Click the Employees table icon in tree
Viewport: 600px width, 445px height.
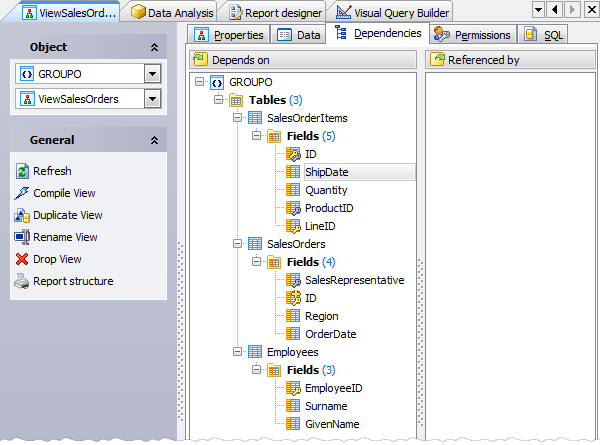255,352
